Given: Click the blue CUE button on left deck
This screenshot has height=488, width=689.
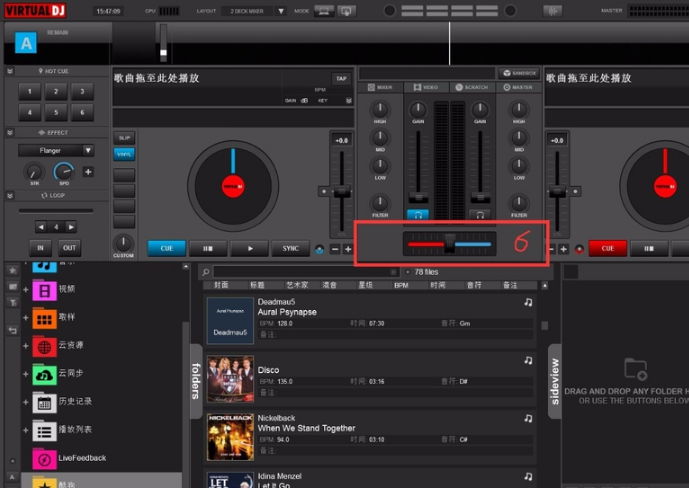Looking at the screenshot, I should pos(167,248).
